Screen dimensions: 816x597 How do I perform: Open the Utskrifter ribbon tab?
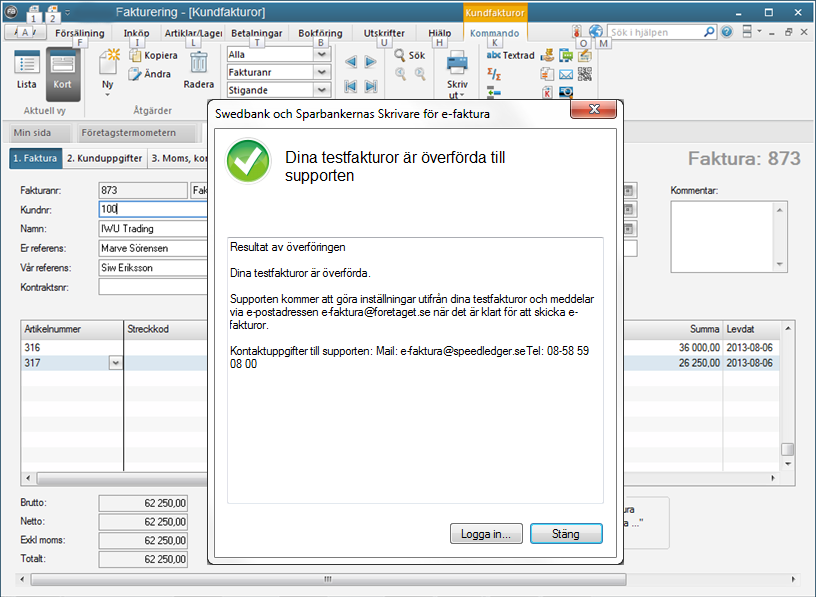384,33
